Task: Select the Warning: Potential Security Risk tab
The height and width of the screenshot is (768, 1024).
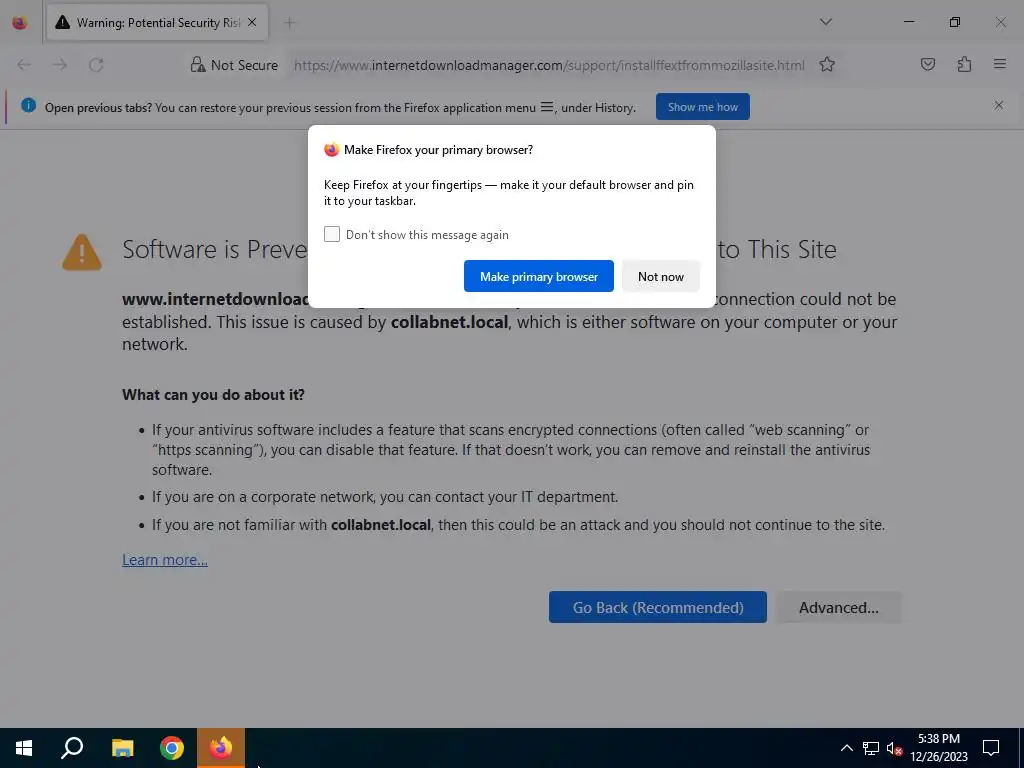Action: coord(157,22)
